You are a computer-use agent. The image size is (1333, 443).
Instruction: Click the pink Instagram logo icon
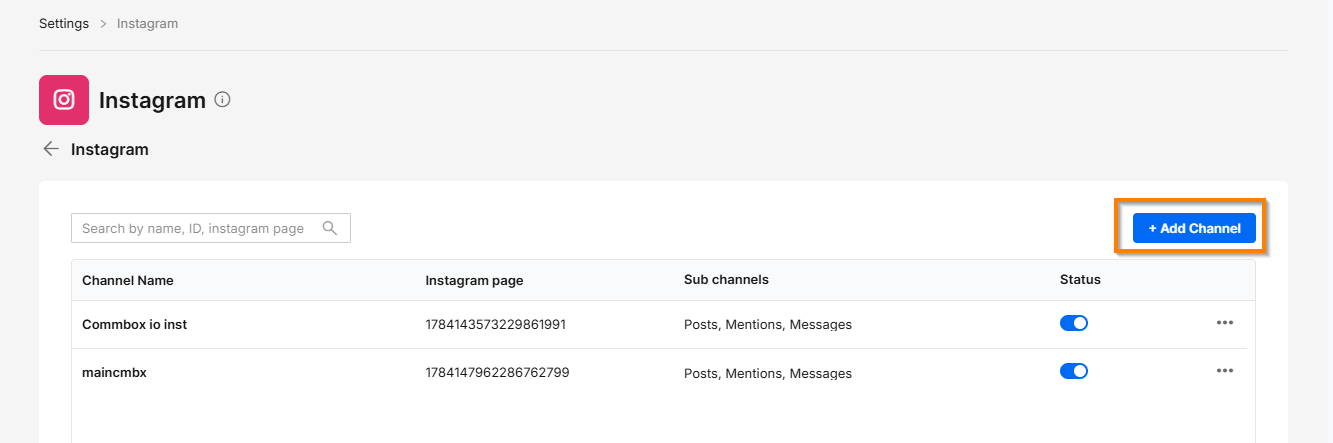click(64, 100)
